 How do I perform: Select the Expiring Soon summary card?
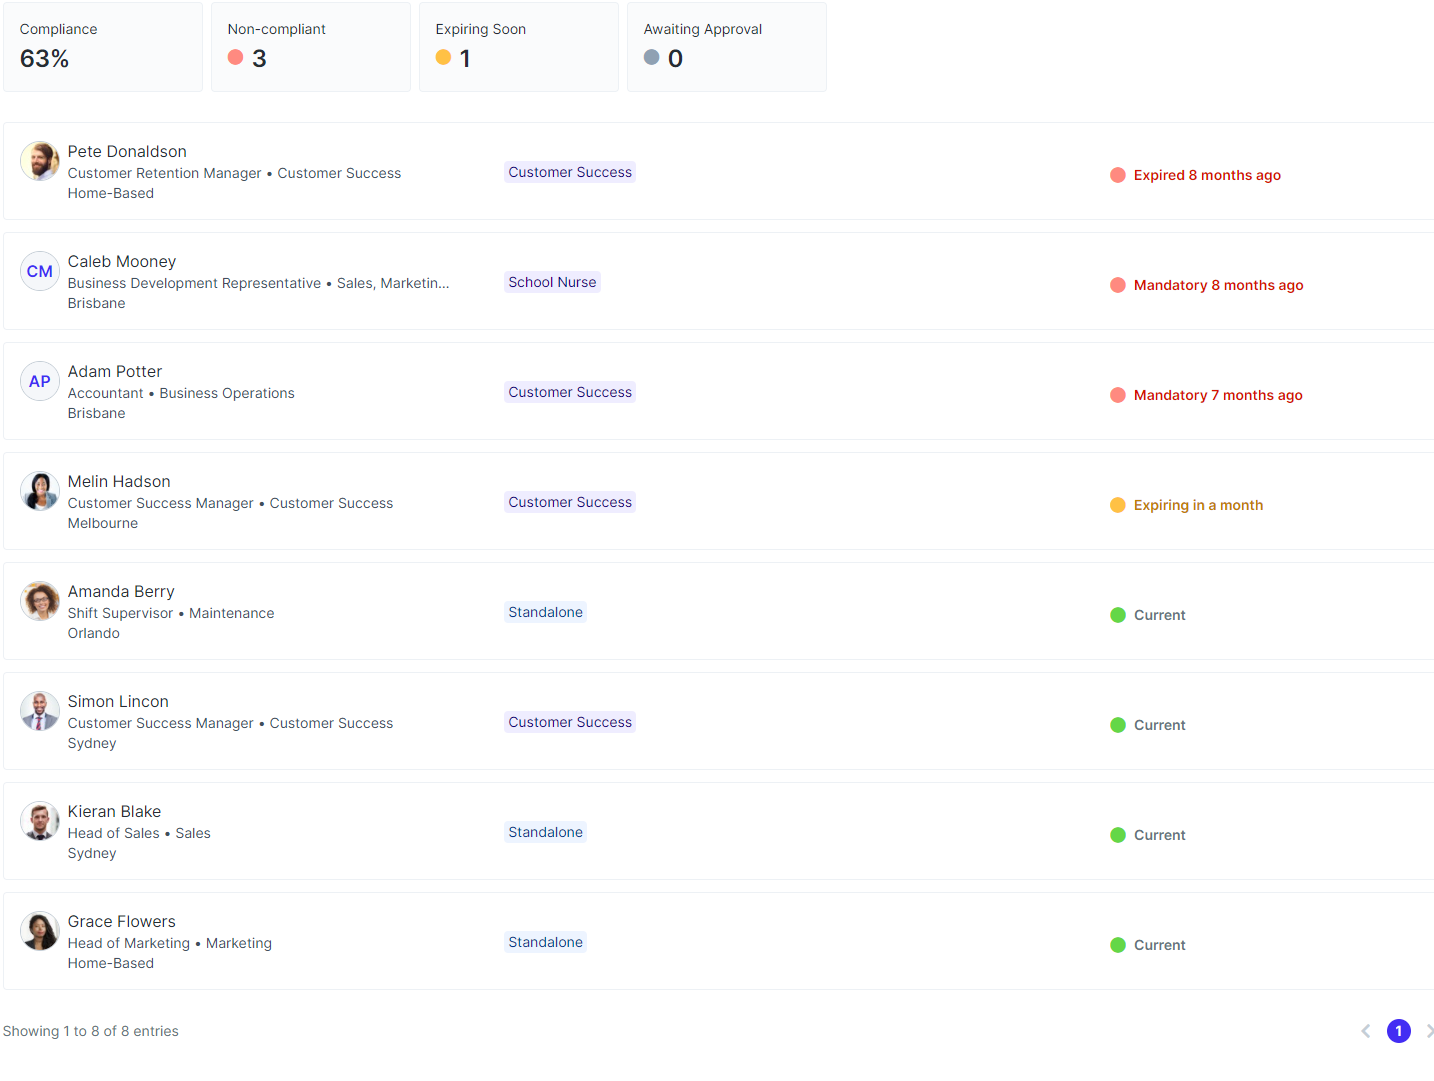(519, 47)
